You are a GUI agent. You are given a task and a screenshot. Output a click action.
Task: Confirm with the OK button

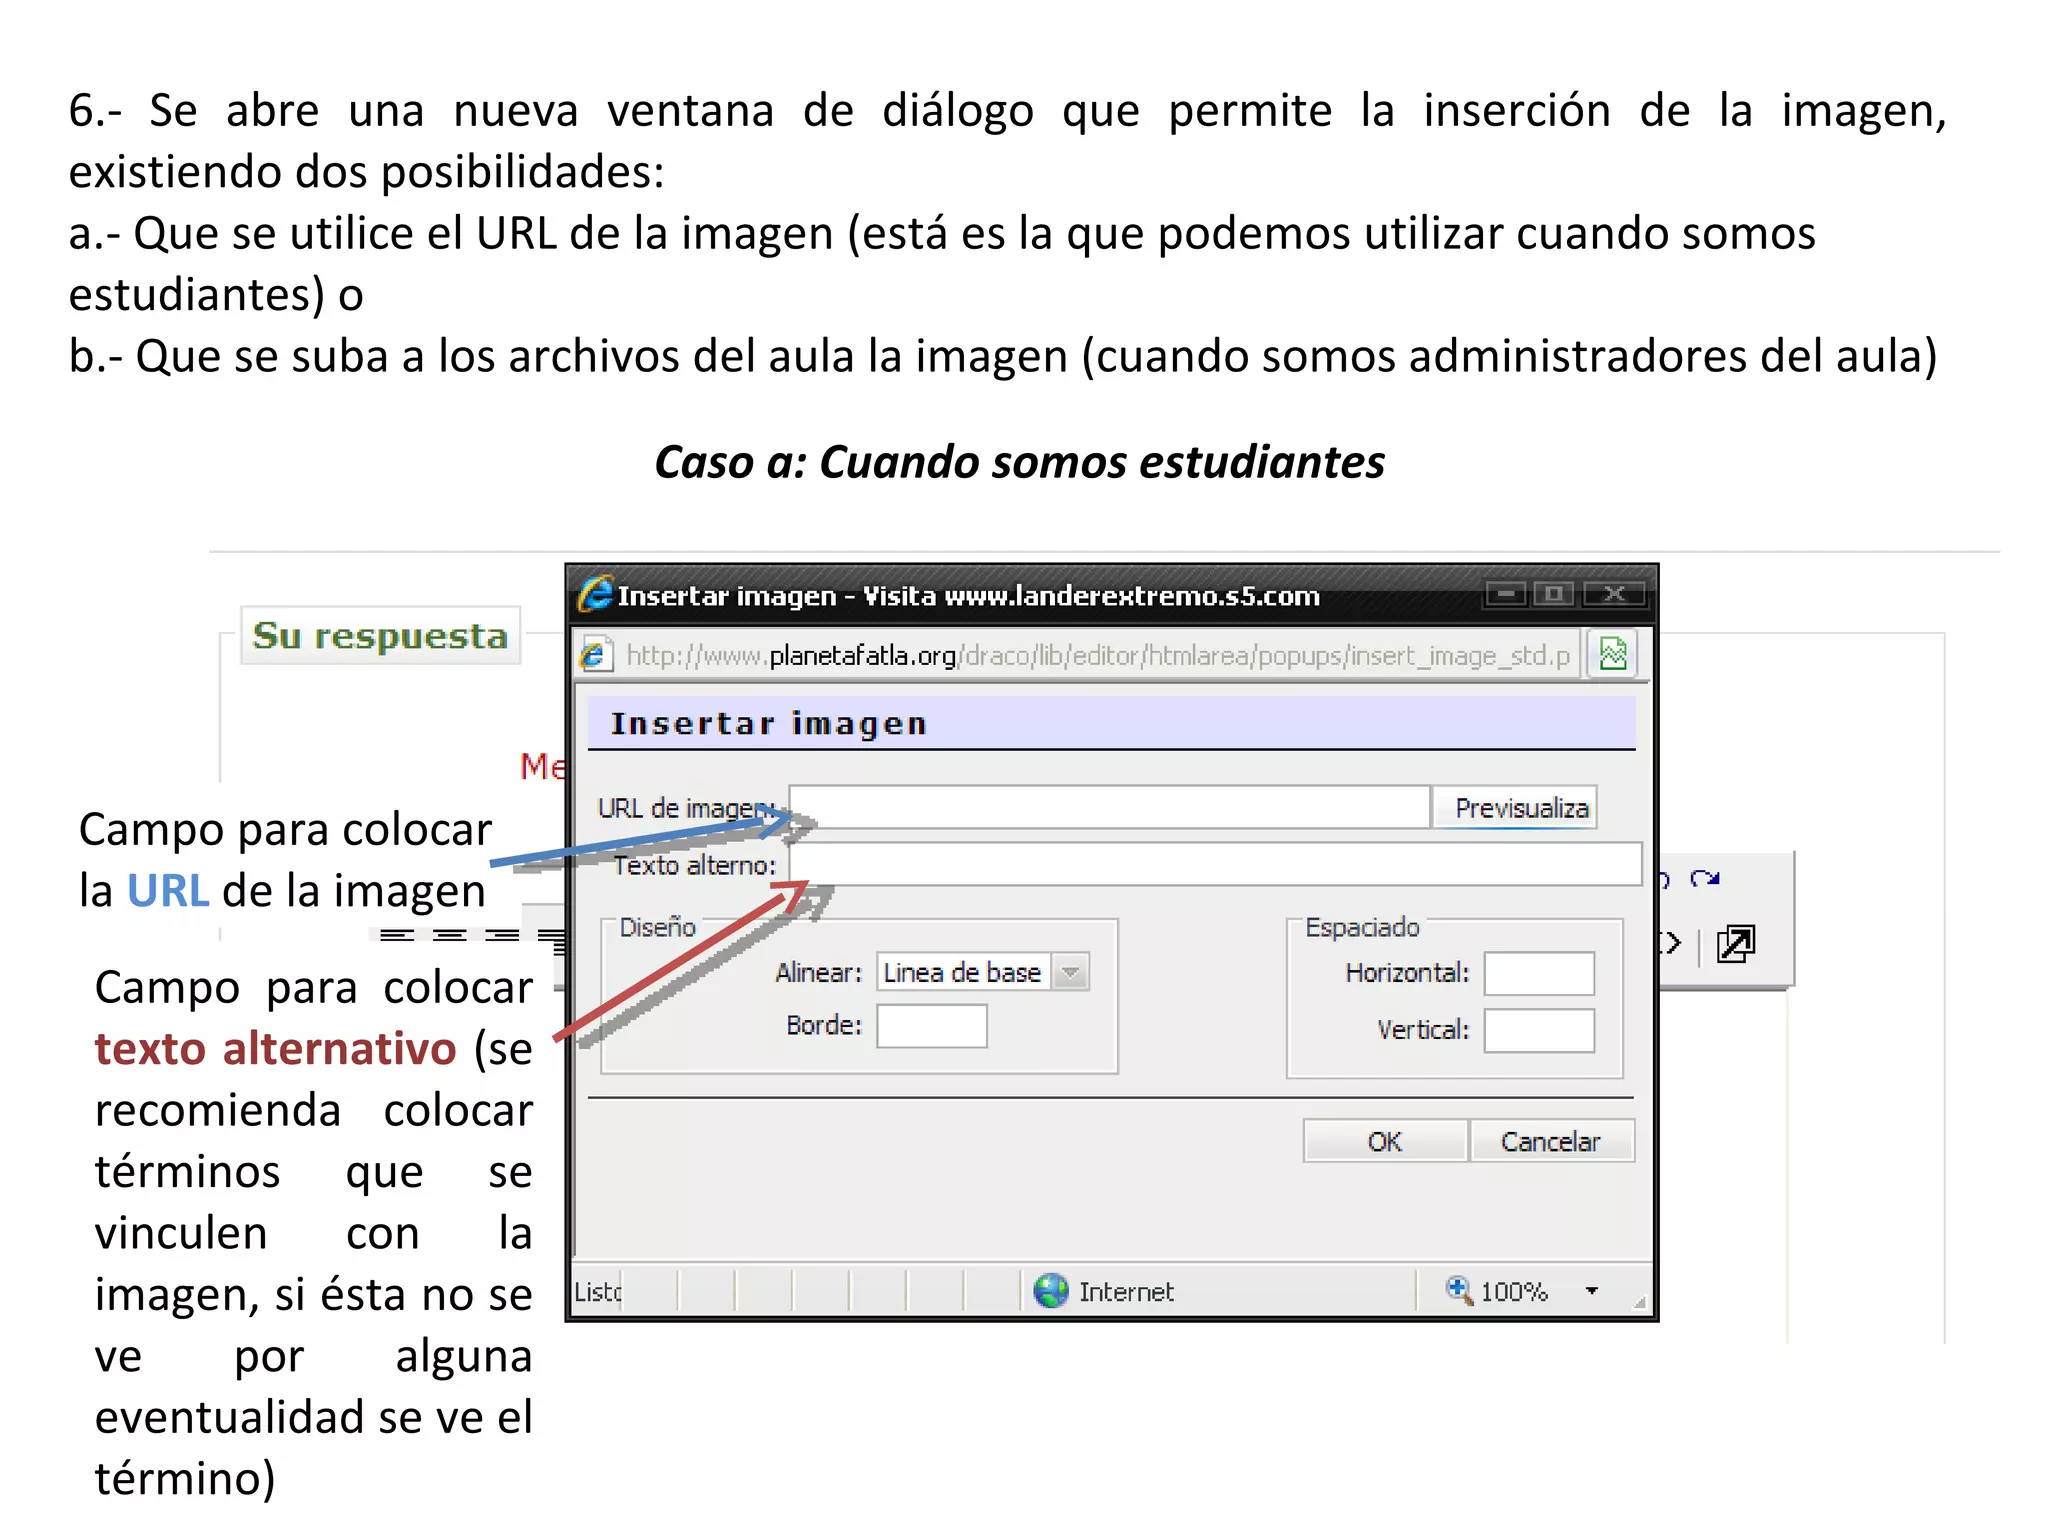tap(1385, 1141)
